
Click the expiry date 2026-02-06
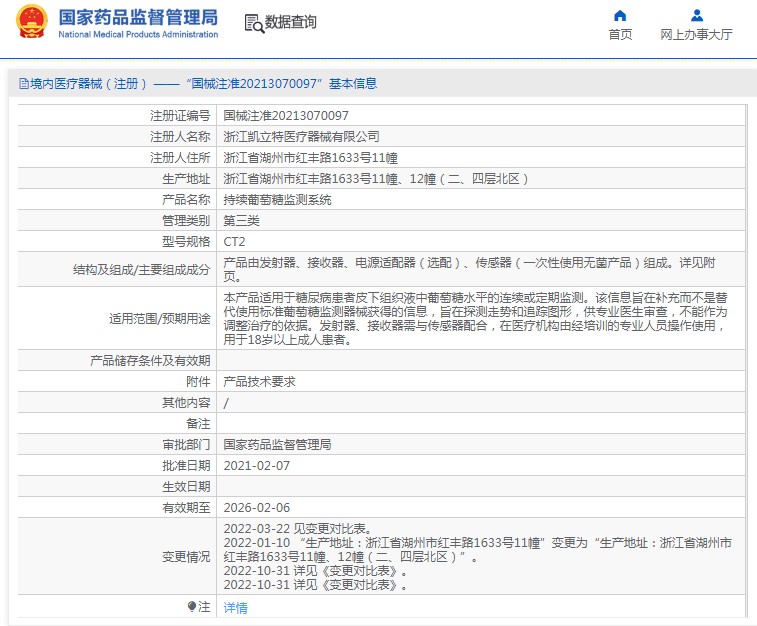point(256,507)
